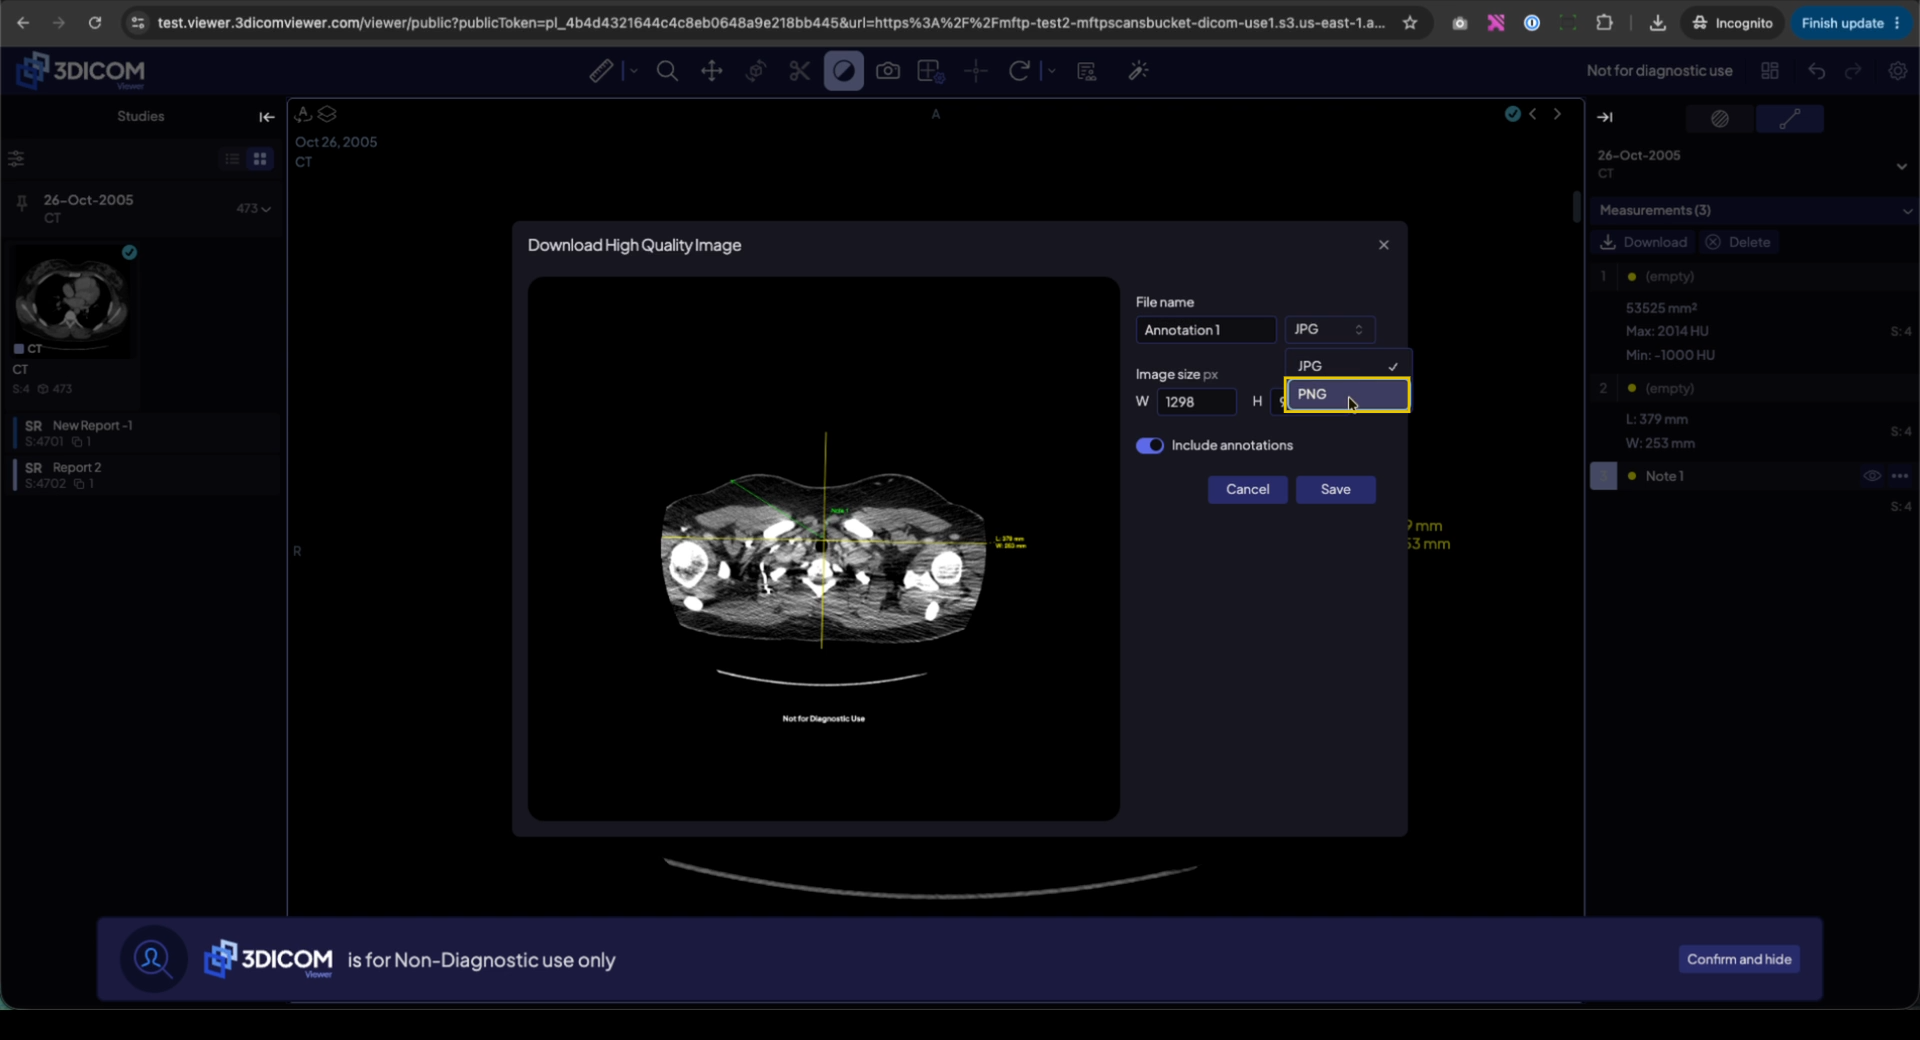The width and height of the screenshot is (1920, 1040).
Task: Go to previous viewport arrow
Action: click(1533, 114)
